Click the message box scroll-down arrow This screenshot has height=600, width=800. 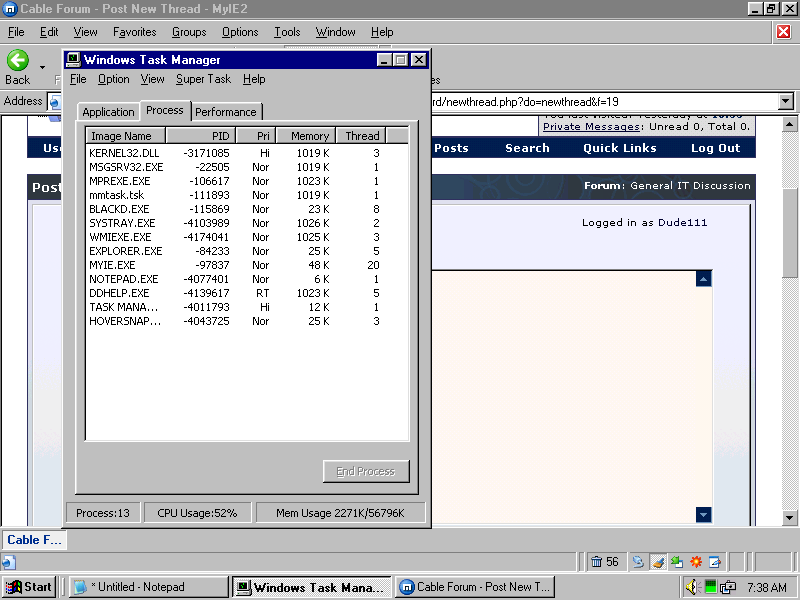tap(704, 514)
